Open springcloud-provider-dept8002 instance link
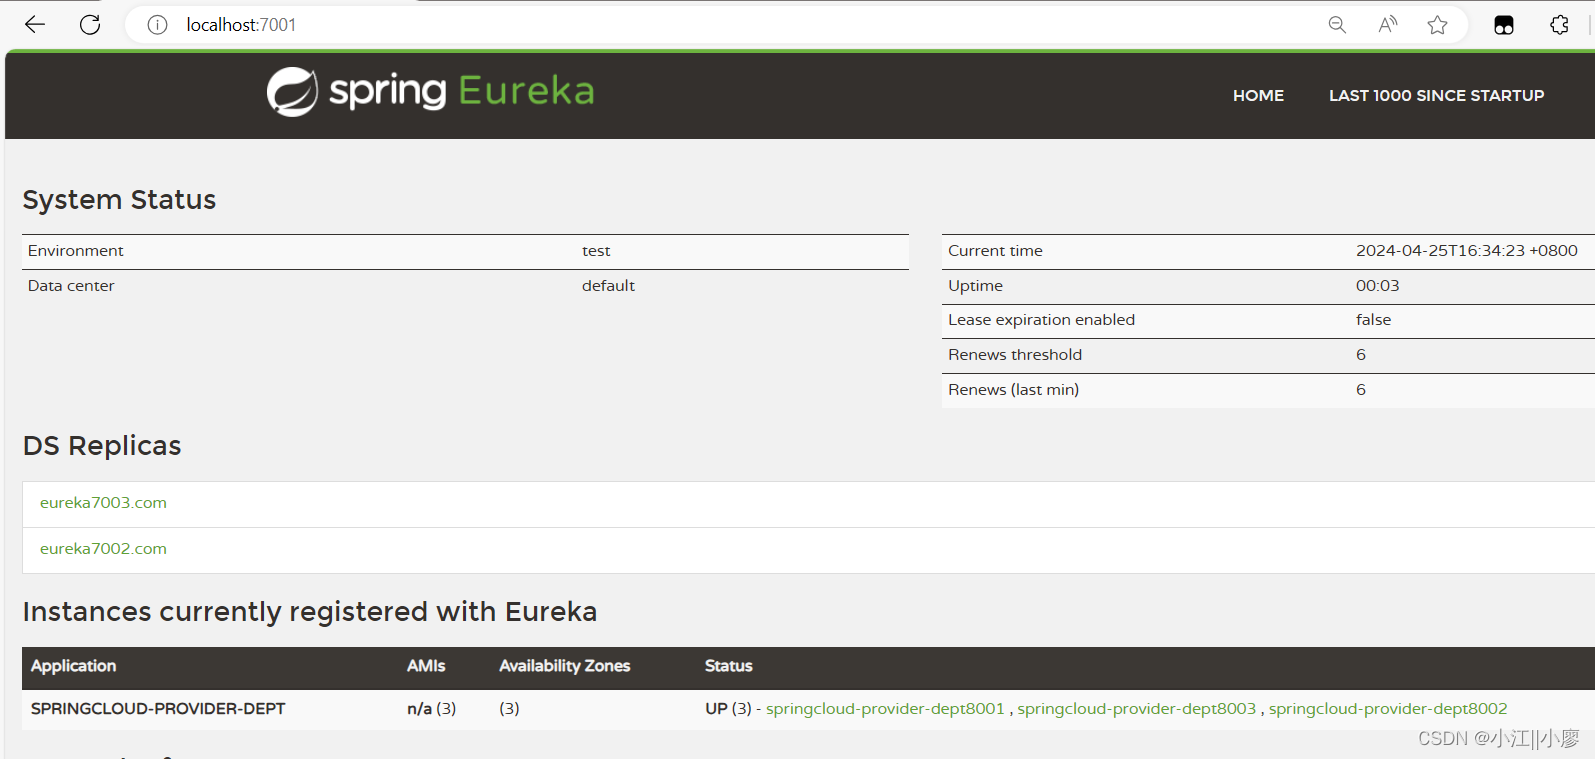Image resolution: width=1595 pixels, height=759 pixels. click(x=1388, y=709)
